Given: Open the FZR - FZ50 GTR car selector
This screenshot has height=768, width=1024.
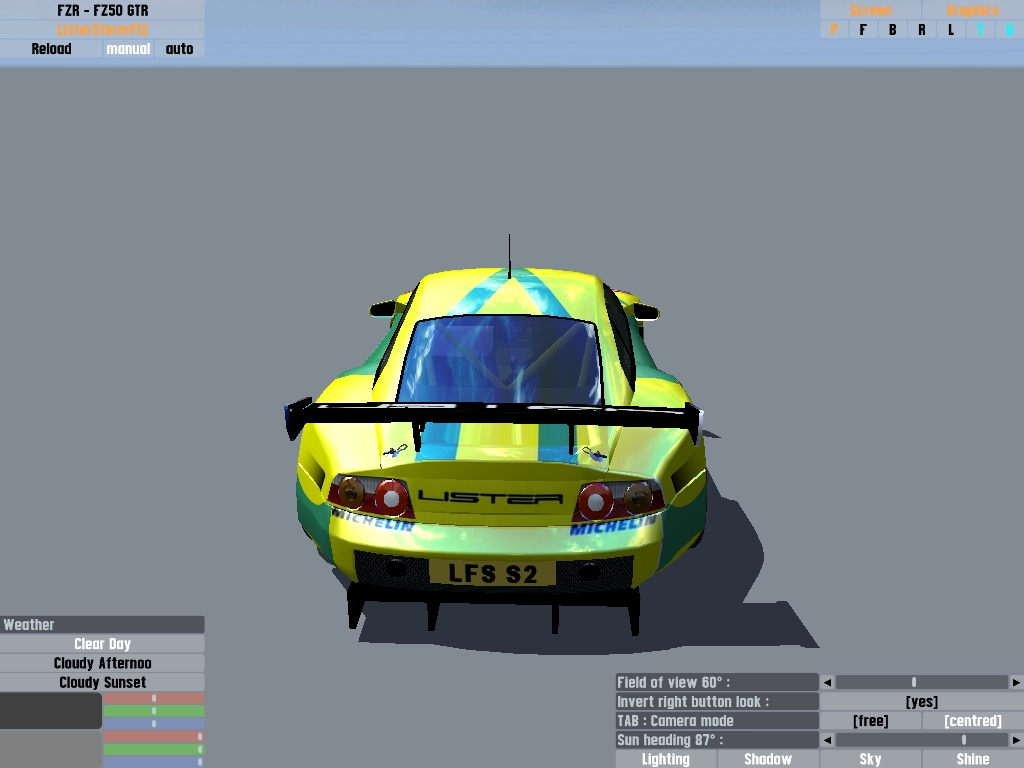Looking at the screenshot, I should (103, 10).
